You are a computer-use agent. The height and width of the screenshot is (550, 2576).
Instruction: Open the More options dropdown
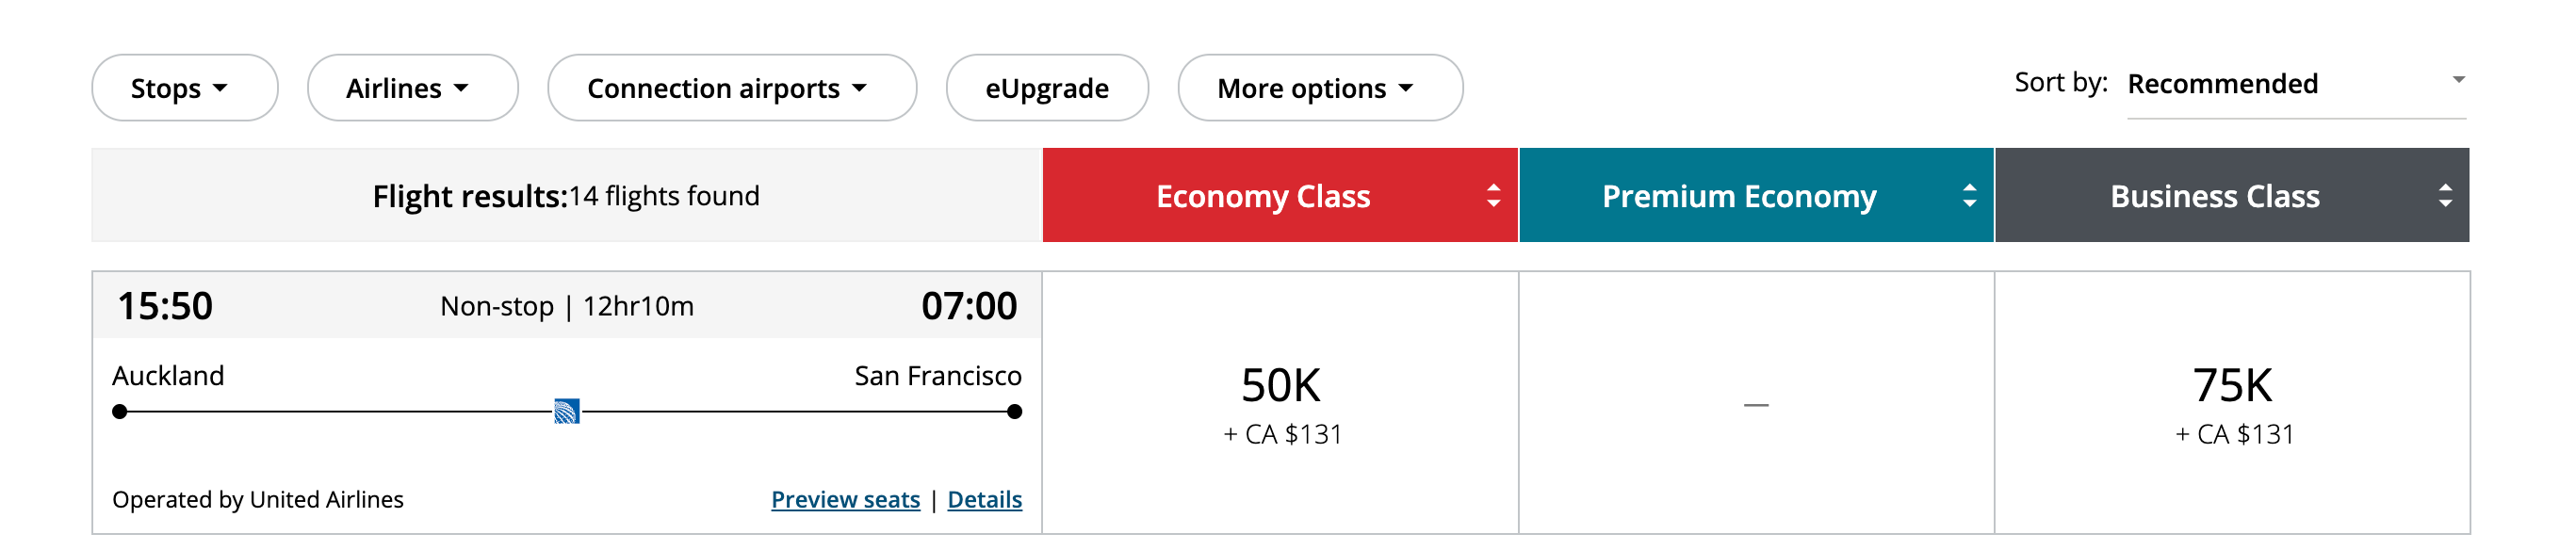coord(1319,88)
